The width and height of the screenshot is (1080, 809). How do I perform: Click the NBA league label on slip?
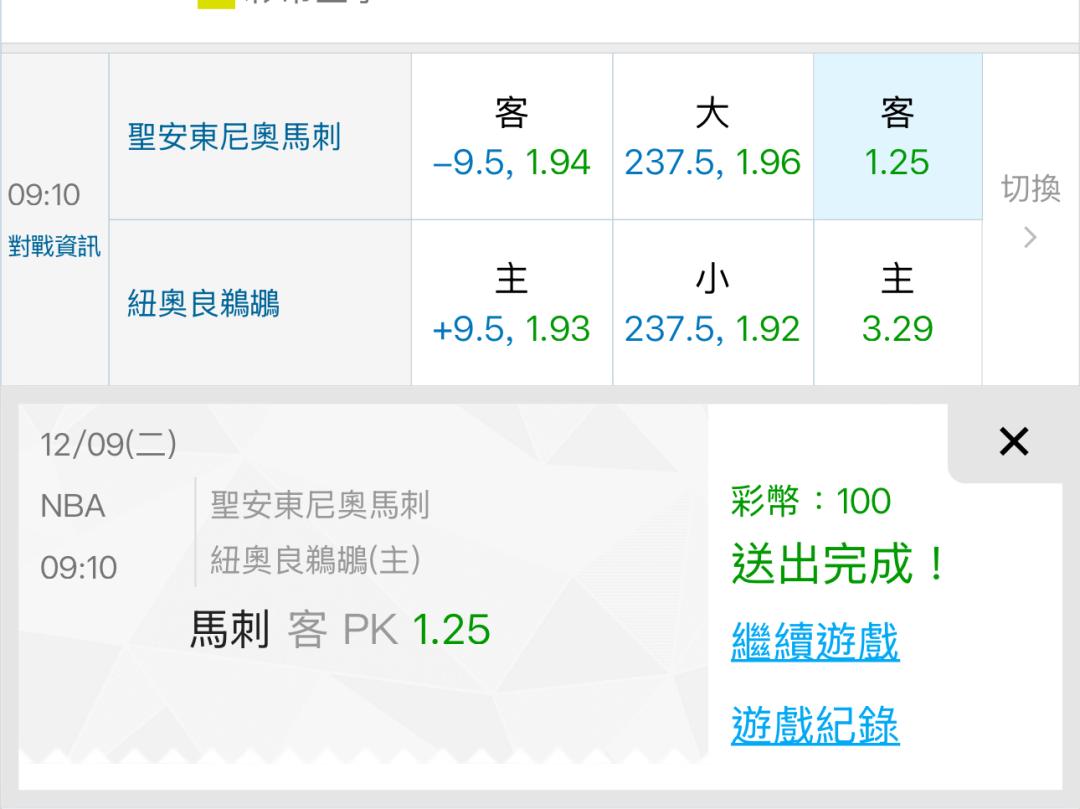pyautogui.click(x=72, y=507)
